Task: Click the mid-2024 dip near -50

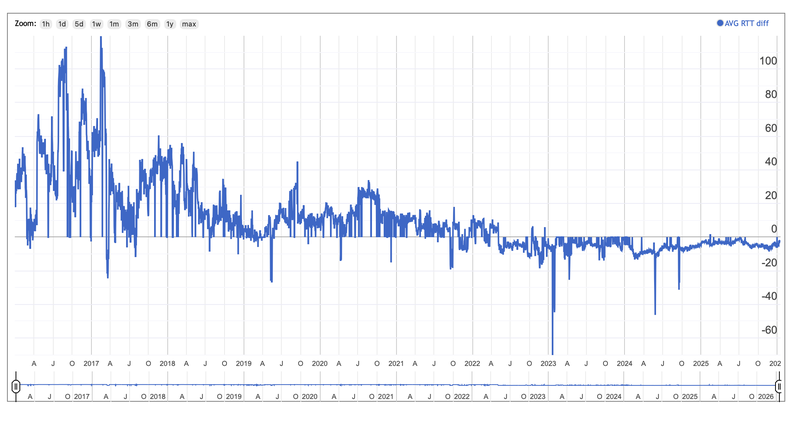Action: point(655,308)
